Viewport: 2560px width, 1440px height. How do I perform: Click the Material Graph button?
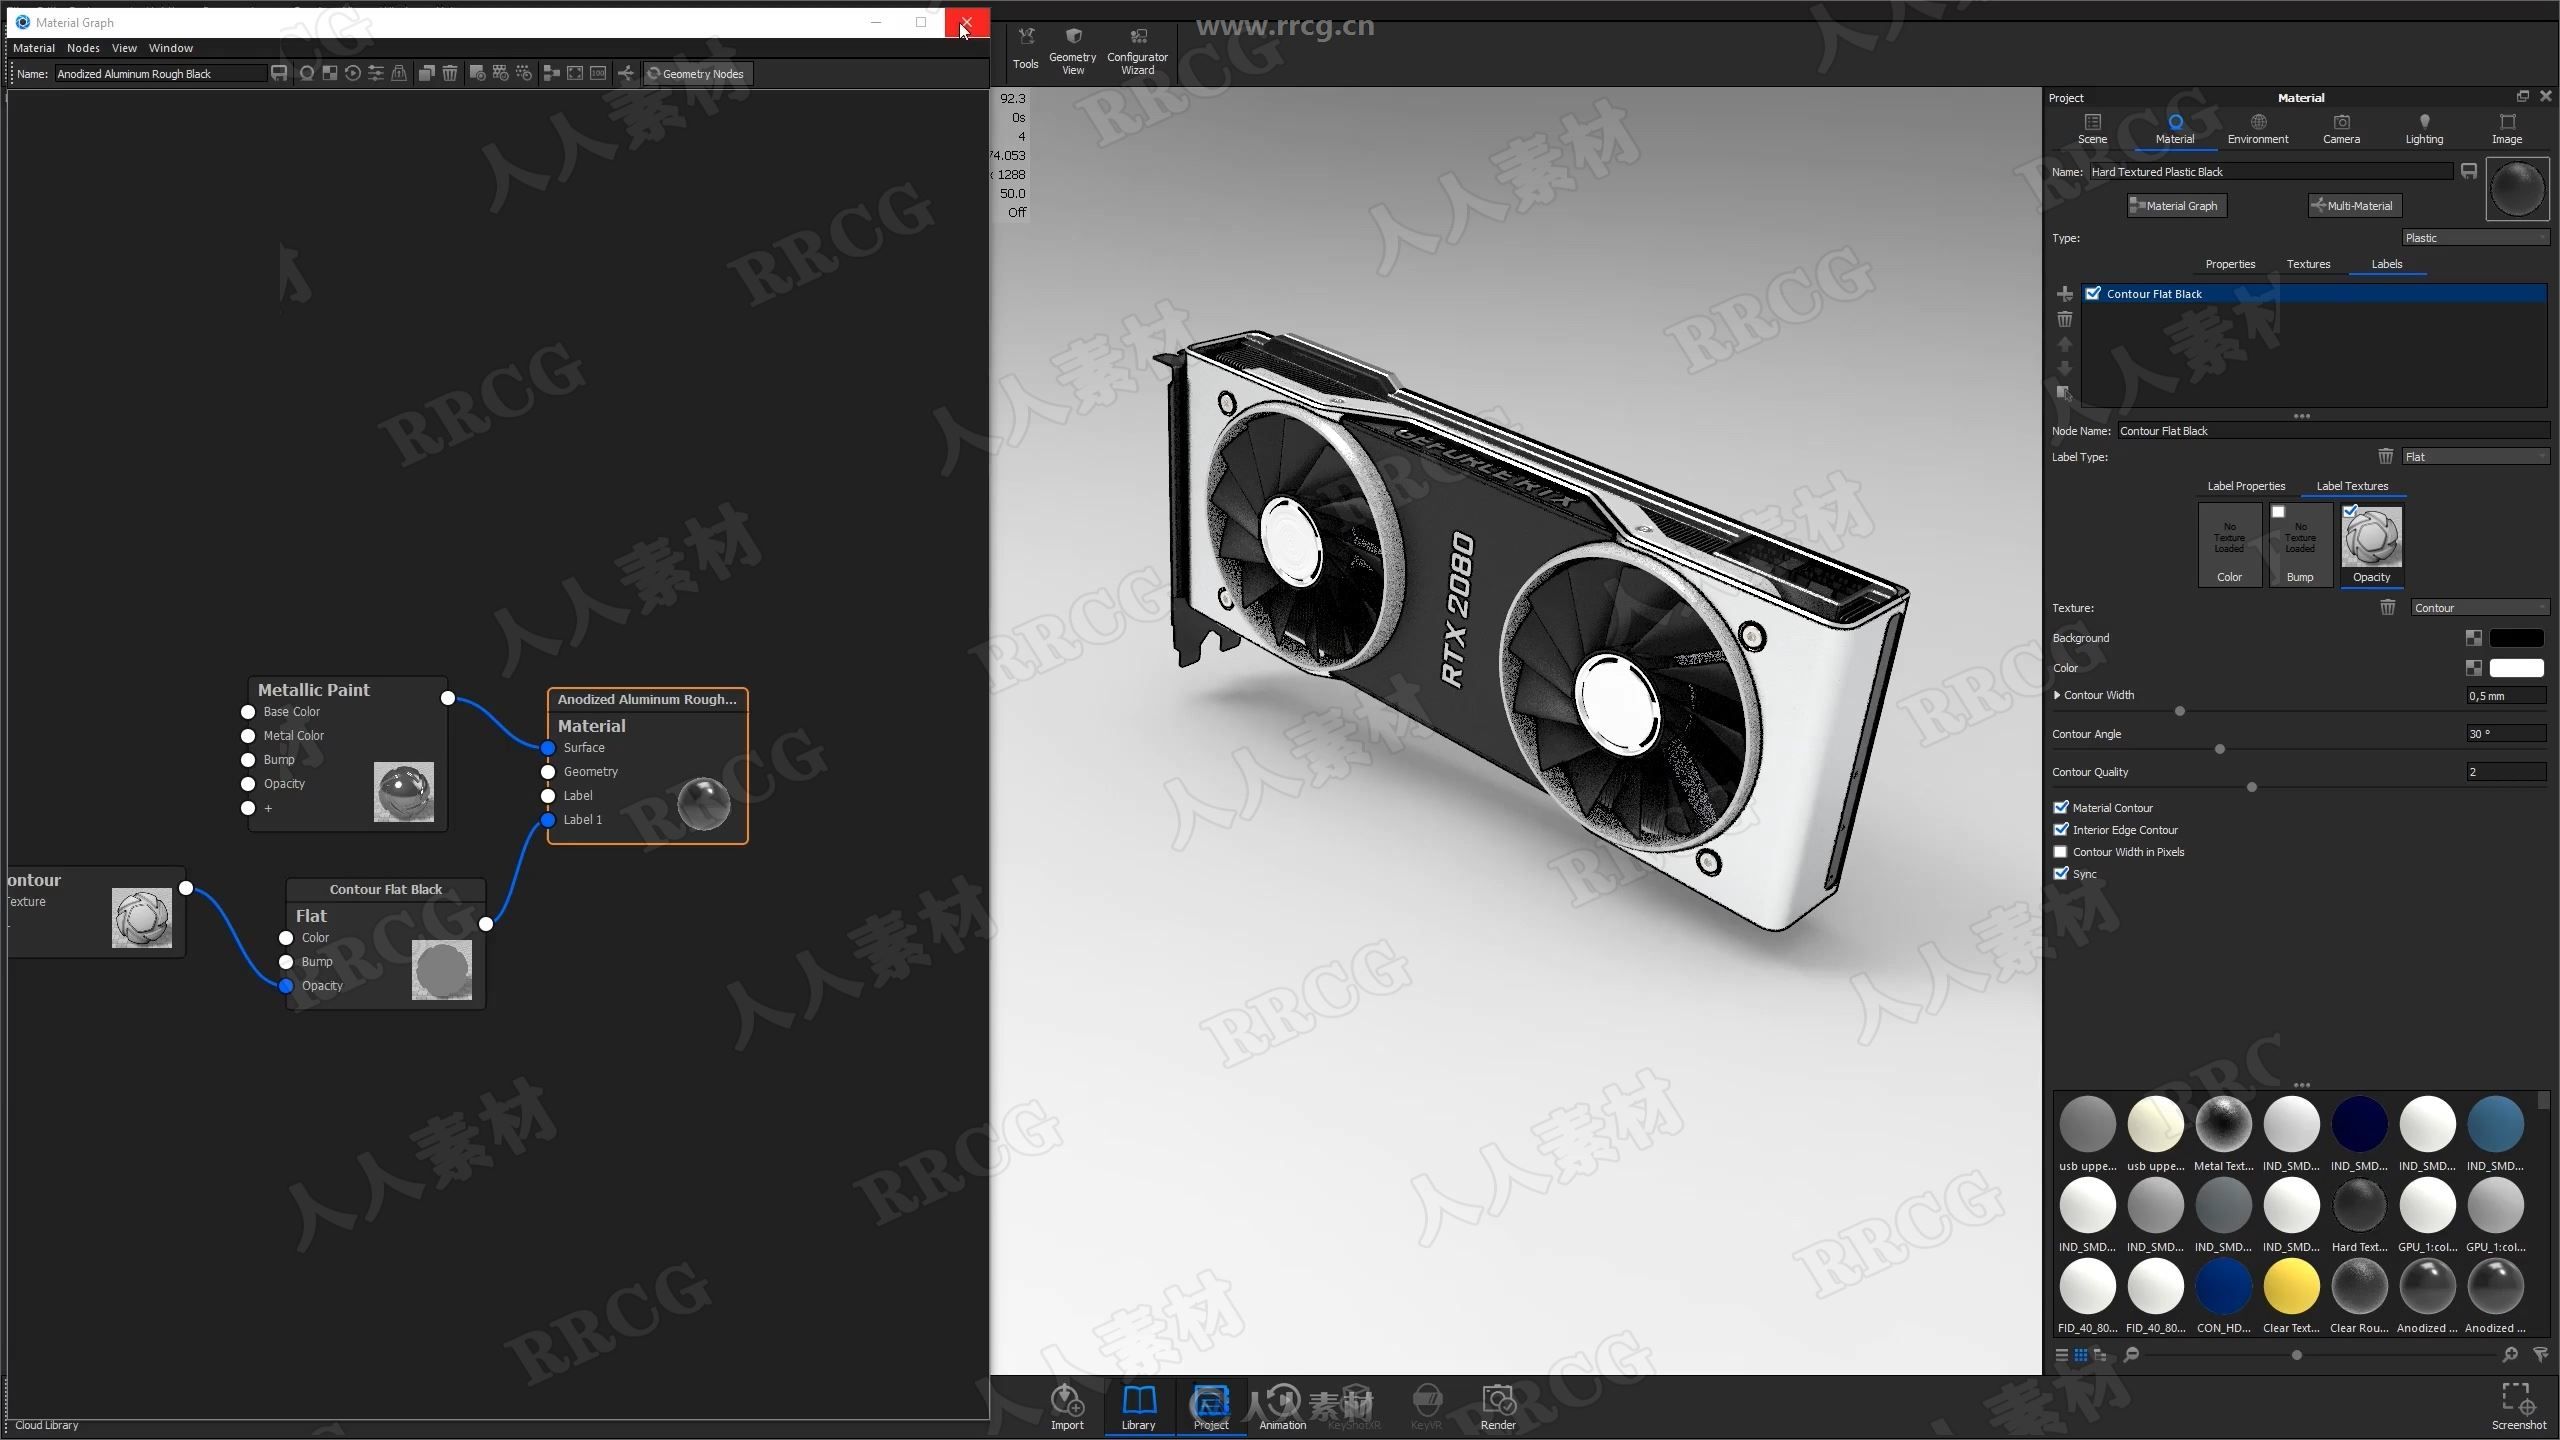2176,205
